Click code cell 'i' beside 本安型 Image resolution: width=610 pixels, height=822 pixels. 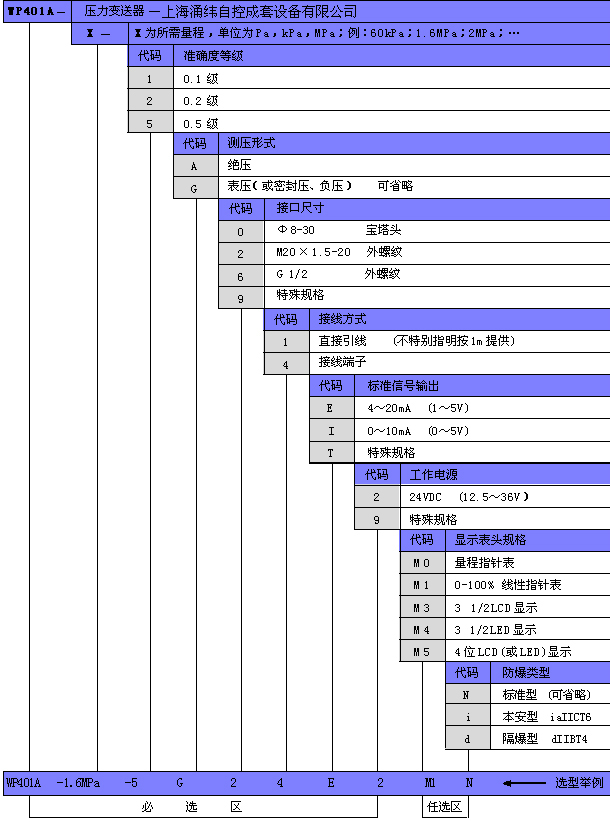click(x=467, y=717)
